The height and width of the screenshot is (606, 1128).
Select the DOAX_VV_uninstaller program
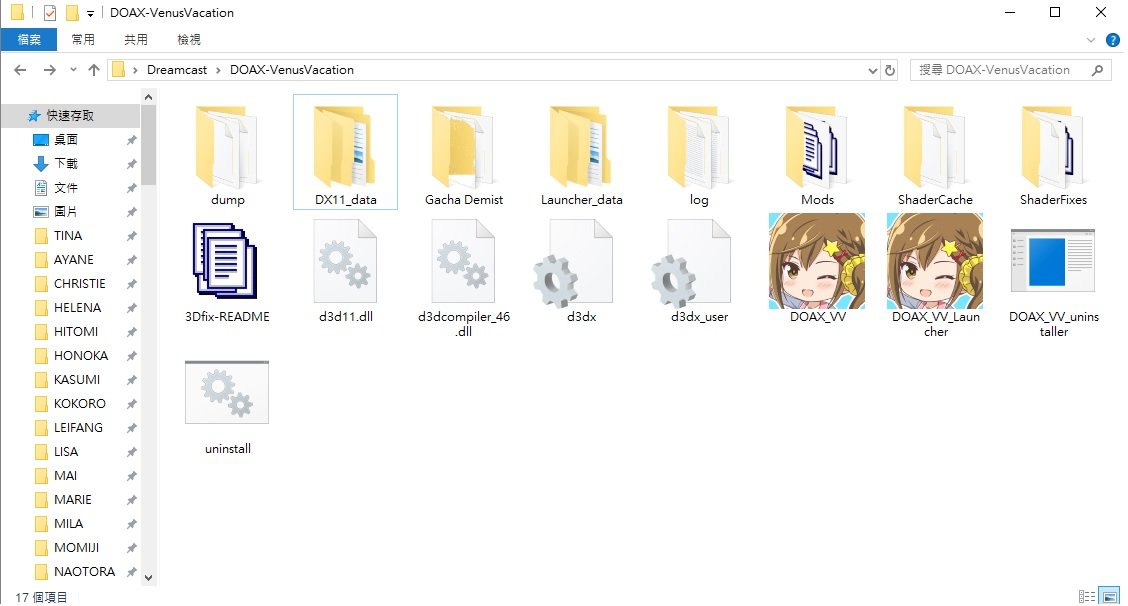pos(1053,281)
